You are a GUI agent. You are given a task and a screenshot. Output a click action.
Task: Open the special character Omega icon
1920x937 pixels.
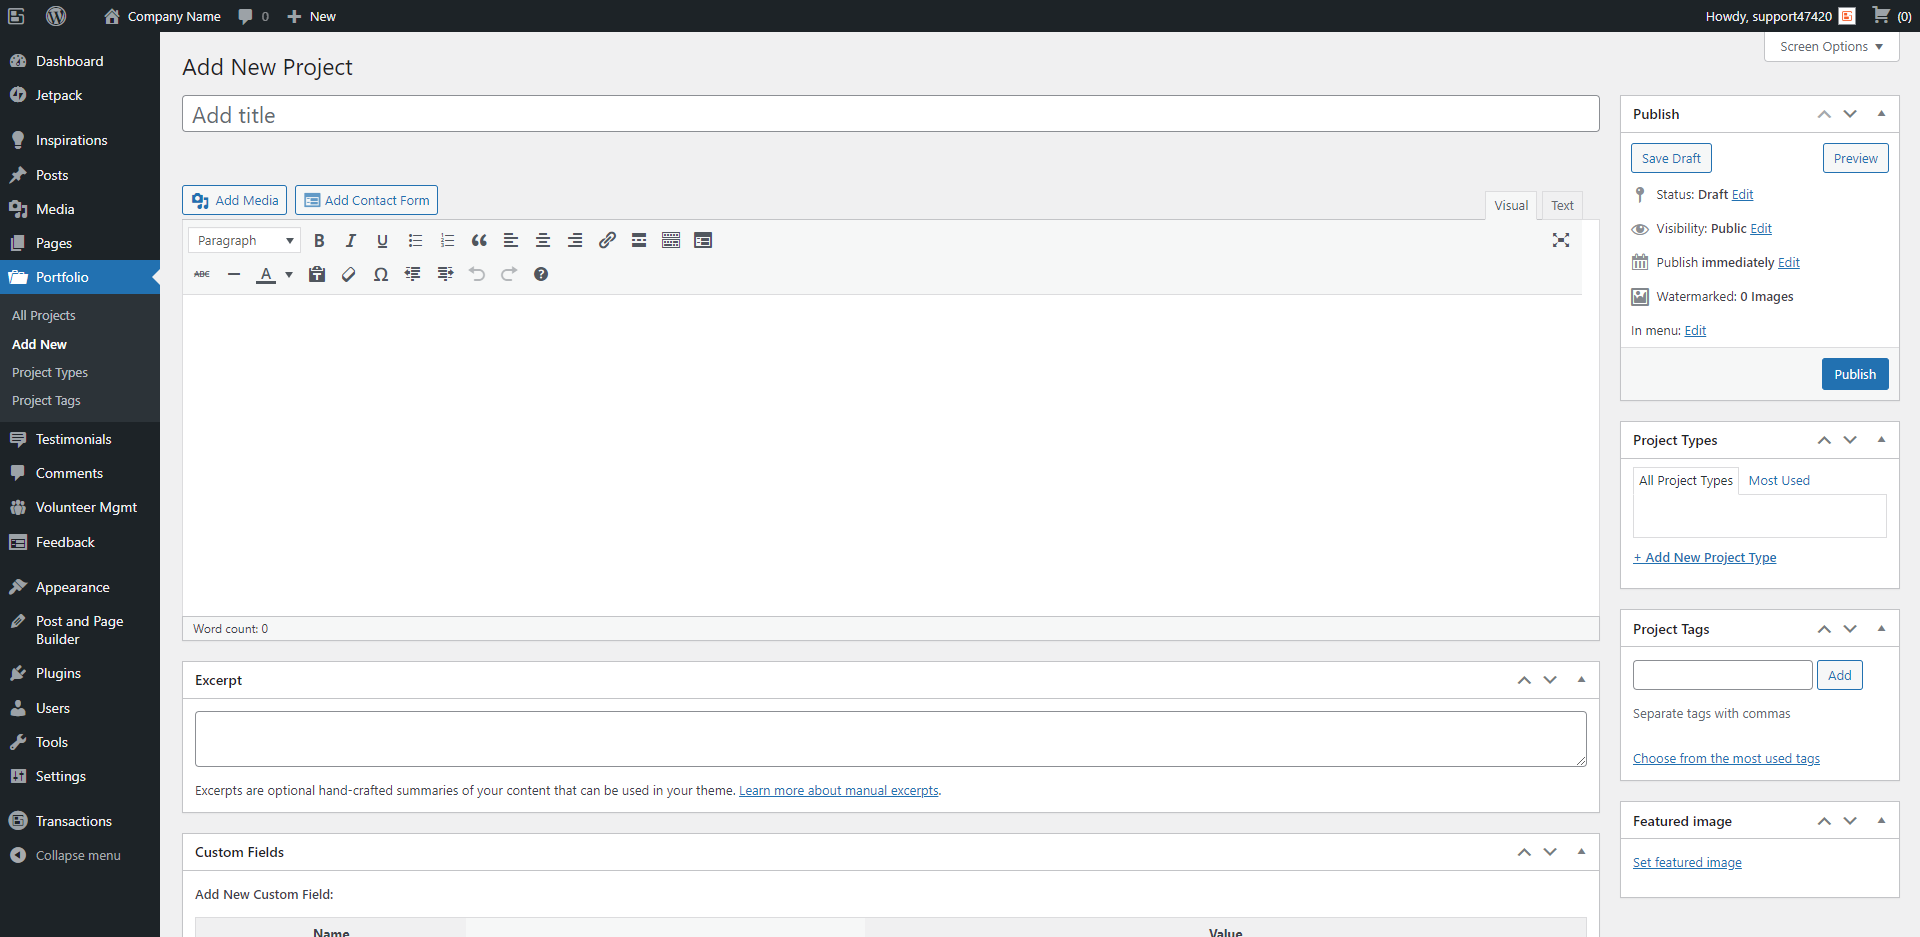[x=381, y=274]
